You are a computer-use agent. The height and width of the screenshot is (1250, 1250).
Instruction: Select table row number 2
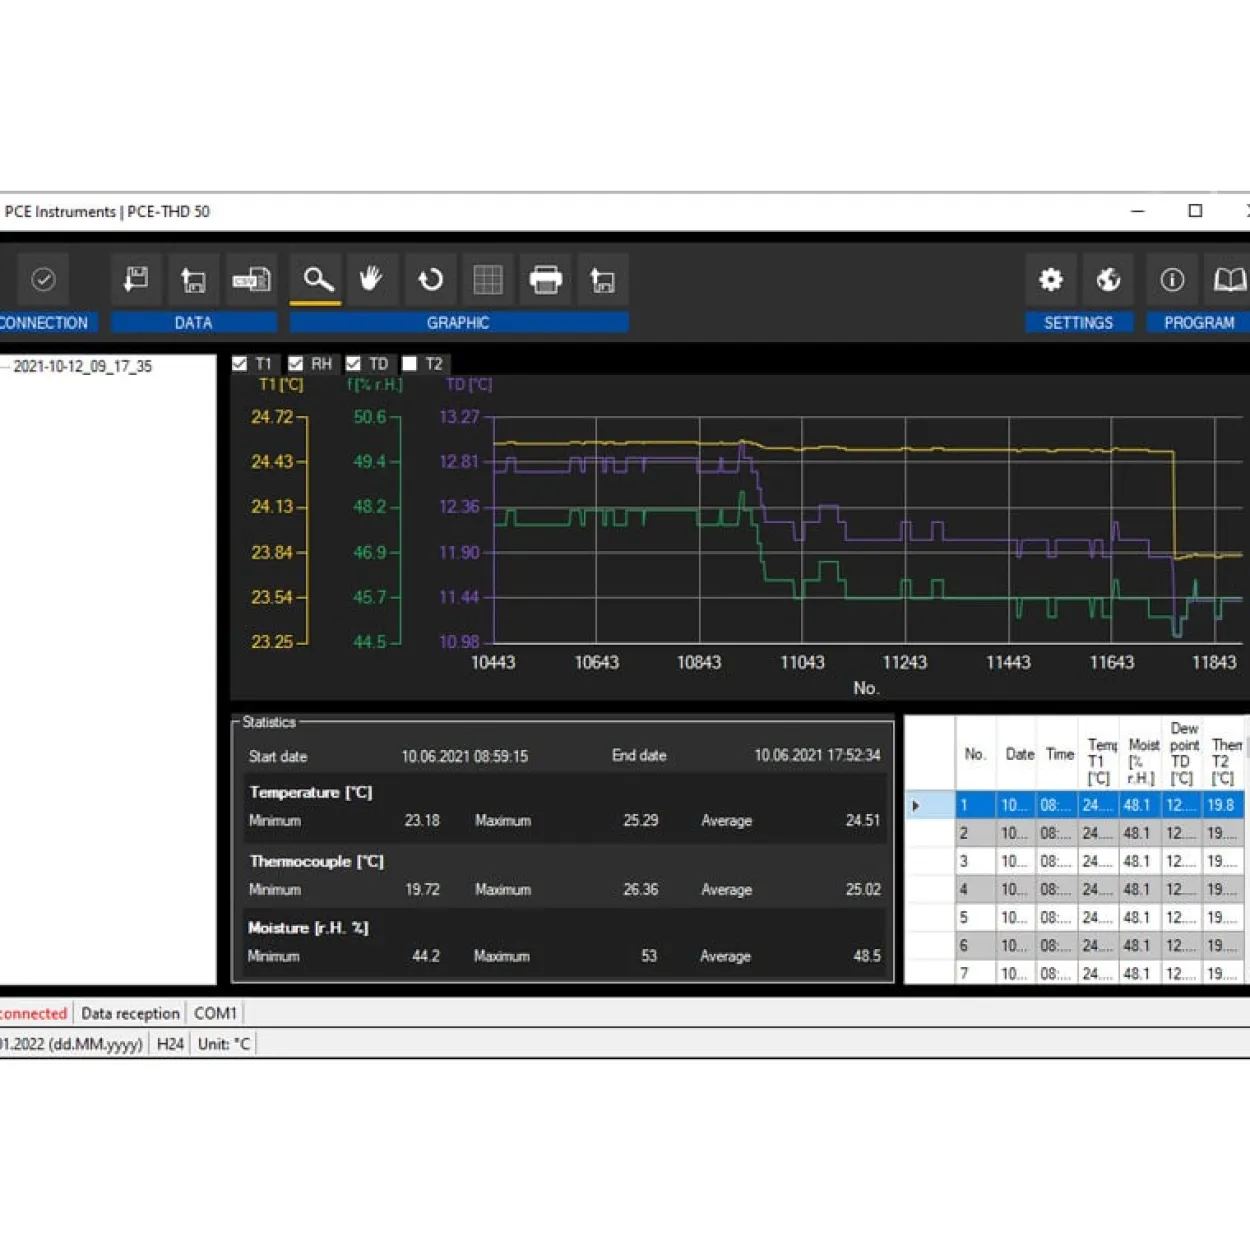click(x=1075, y=833)
